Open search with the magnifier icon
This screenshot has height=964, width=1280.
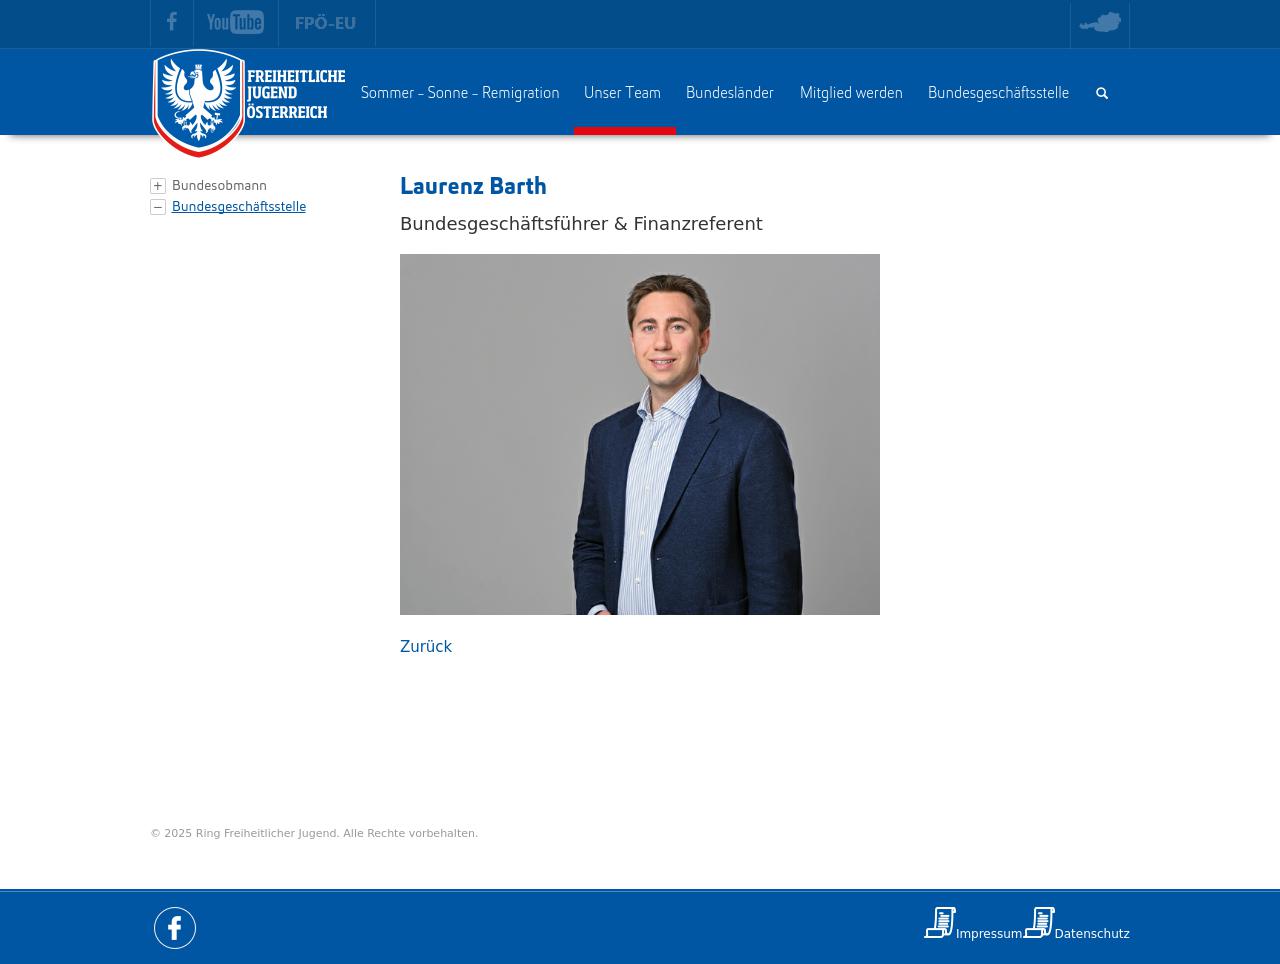(x=1102, y=93)
